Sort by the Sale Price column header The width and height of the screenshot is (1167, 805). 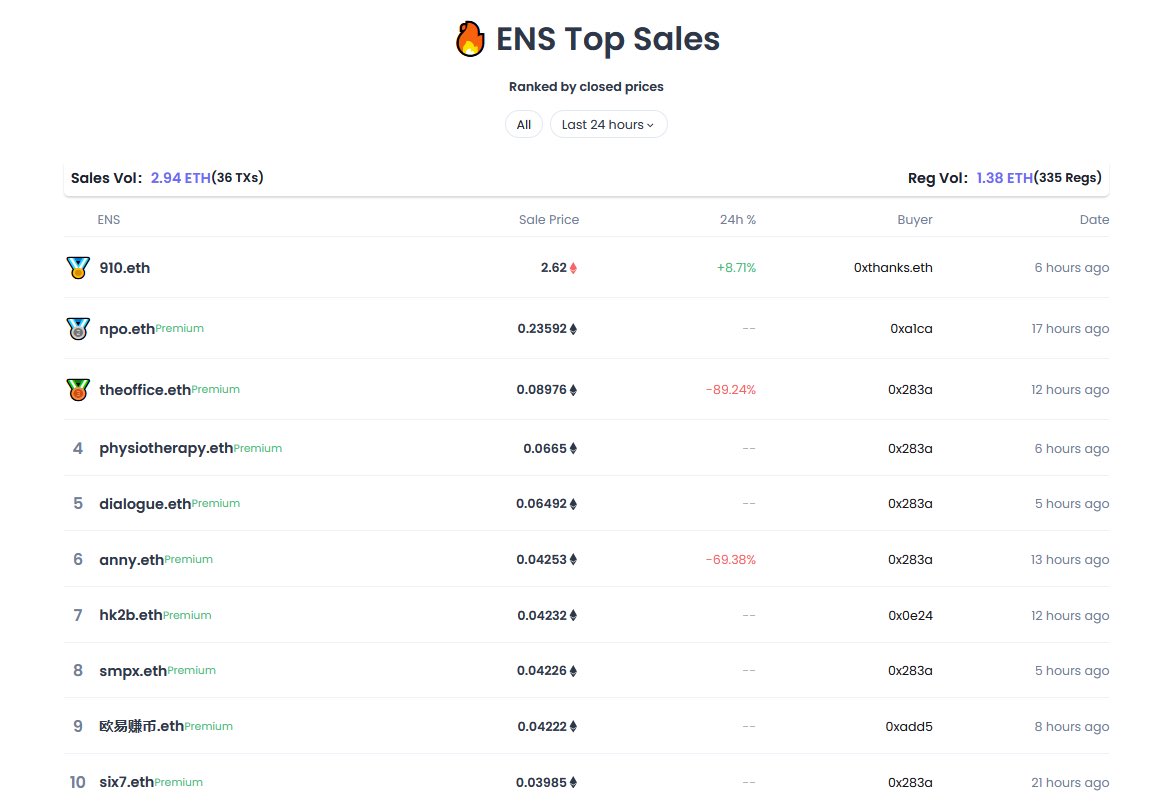click(549, 219)
